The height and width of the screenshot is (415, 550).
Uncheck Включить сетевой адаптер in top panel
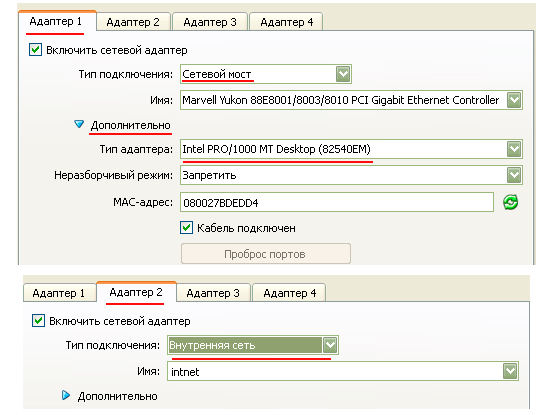(35, 50)
